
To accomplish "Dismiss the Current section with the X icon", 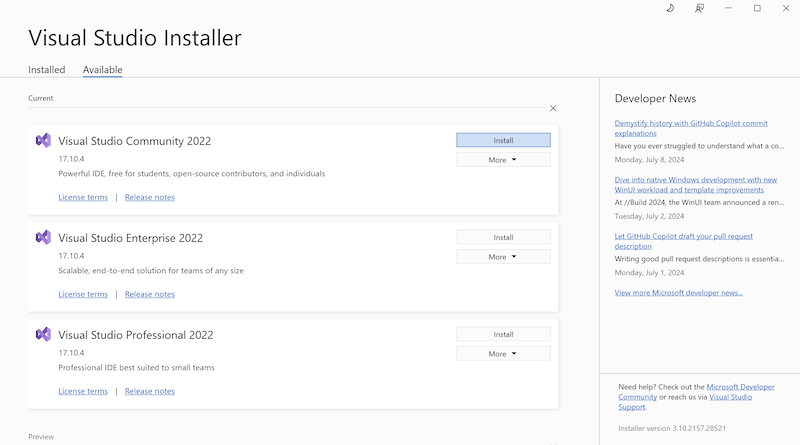I will (553, 108).
